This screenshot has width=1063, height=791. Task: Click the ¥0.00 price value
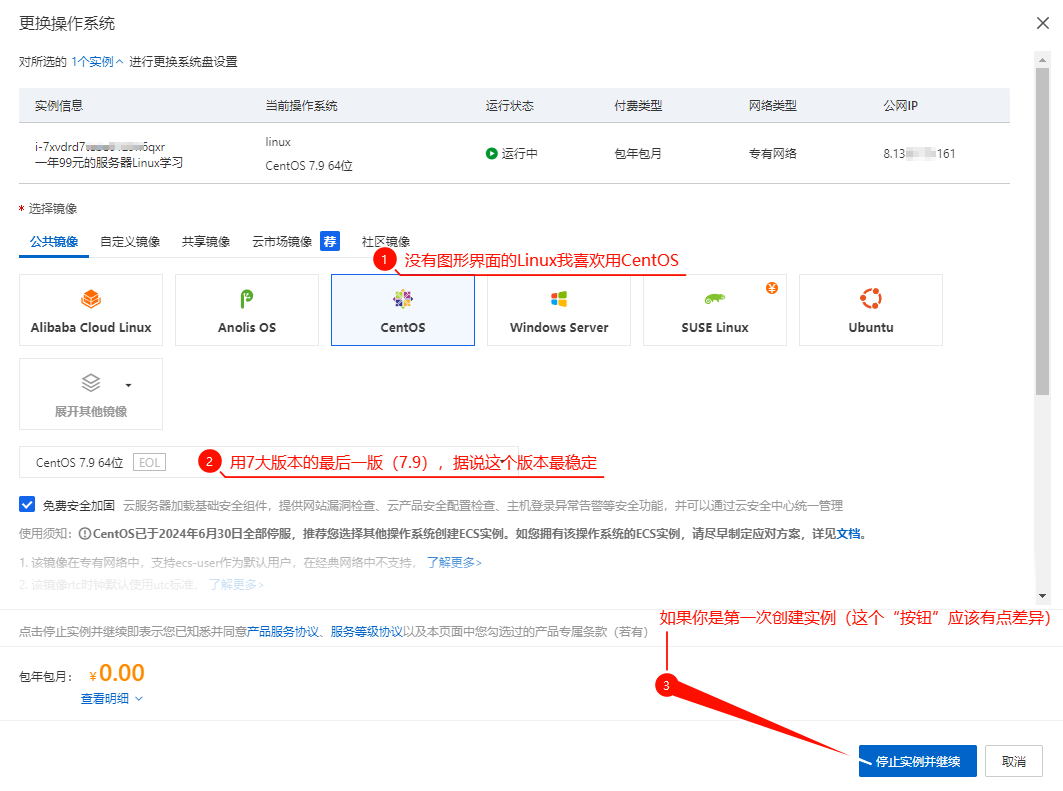point(117,673)
